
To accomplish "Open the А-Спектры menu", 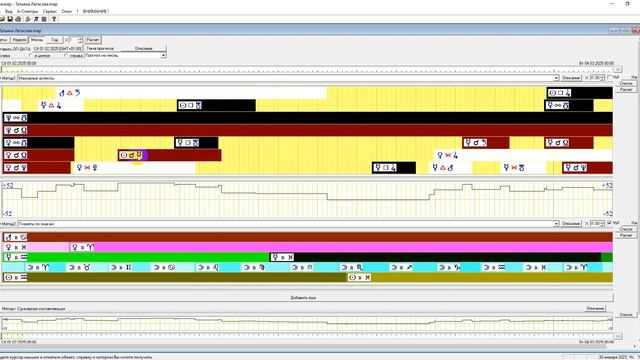I will click(27, 11).
